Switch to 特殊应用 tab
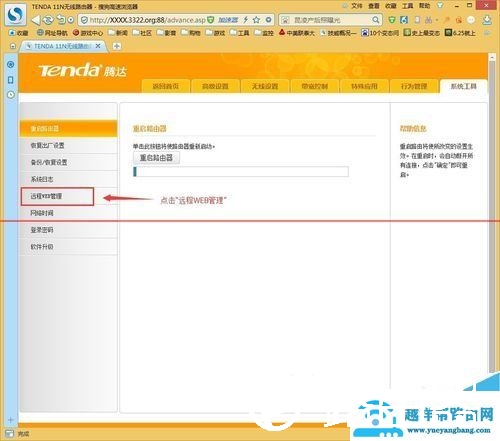Viewport: 500px width, 441px height. 364,86
